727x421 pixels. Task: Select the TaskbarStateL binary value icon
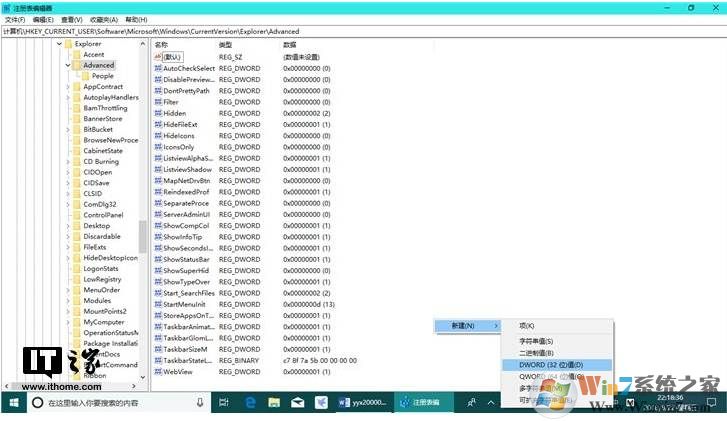pyautogui.click(x=157, y=360)
